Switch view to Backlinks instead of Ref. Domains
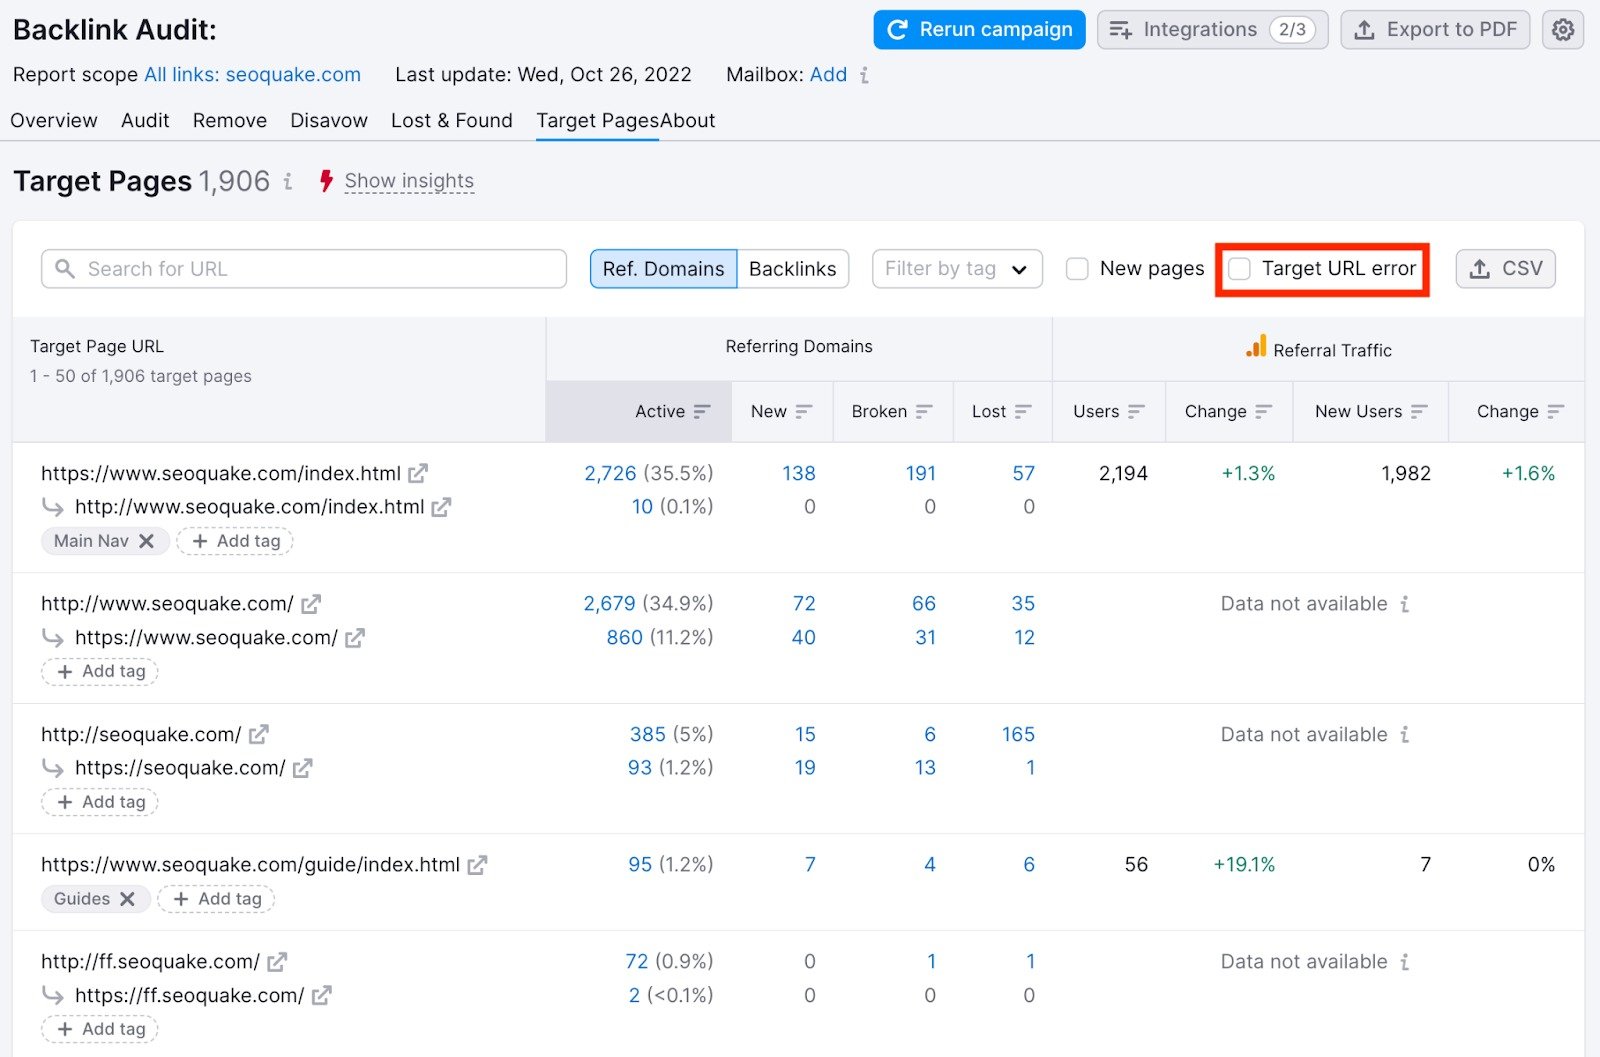This screenshot has height=1057, width=1600. (x=793, y=268)
